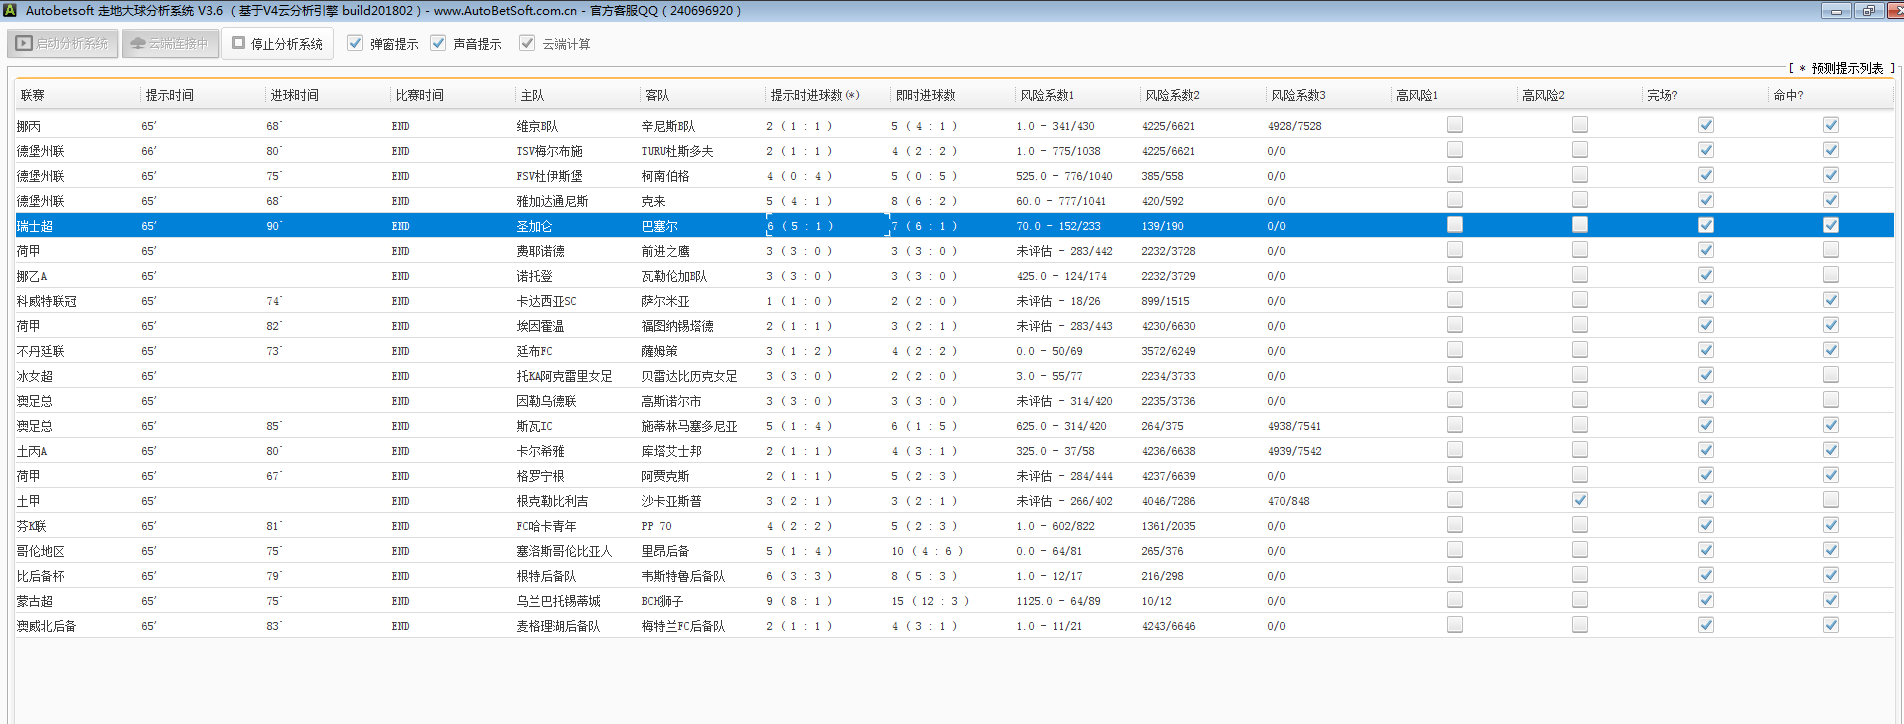Screen dimensions: 1904x724
Task: Click the Autobetsoft app icon in title bar
Action: (x=10, y=10)
